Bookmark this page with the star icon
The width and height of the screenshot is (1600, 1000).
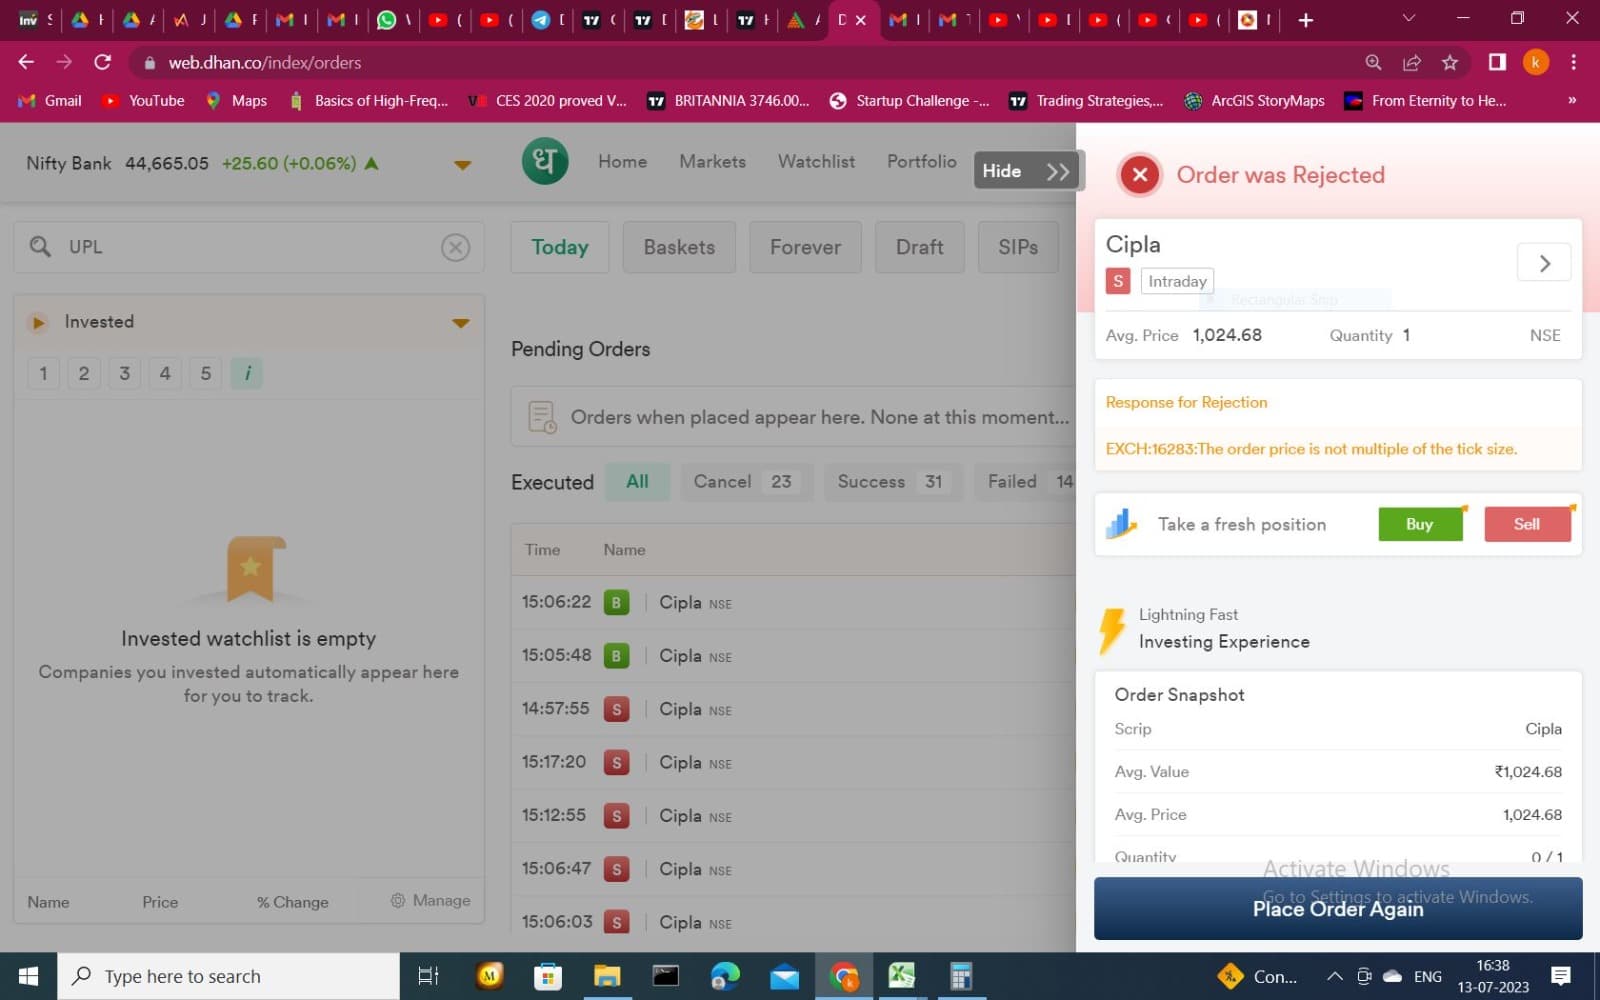pyautogui.click(x=1450, y=62)
